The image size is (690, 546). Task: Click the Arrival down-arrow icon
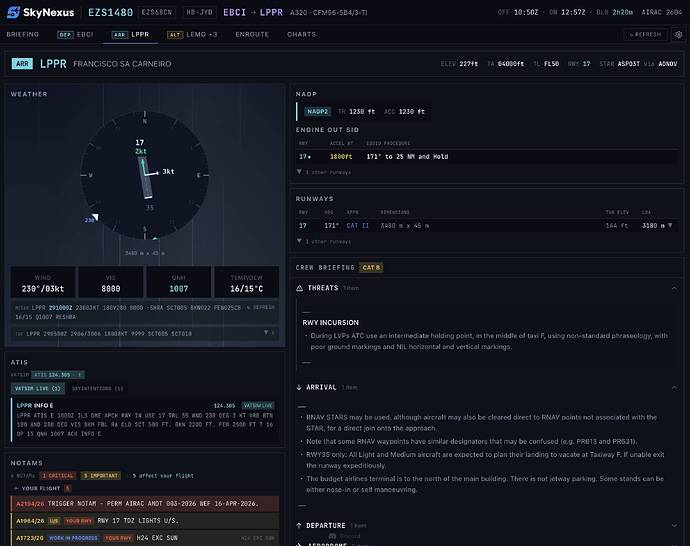(299, 387)
